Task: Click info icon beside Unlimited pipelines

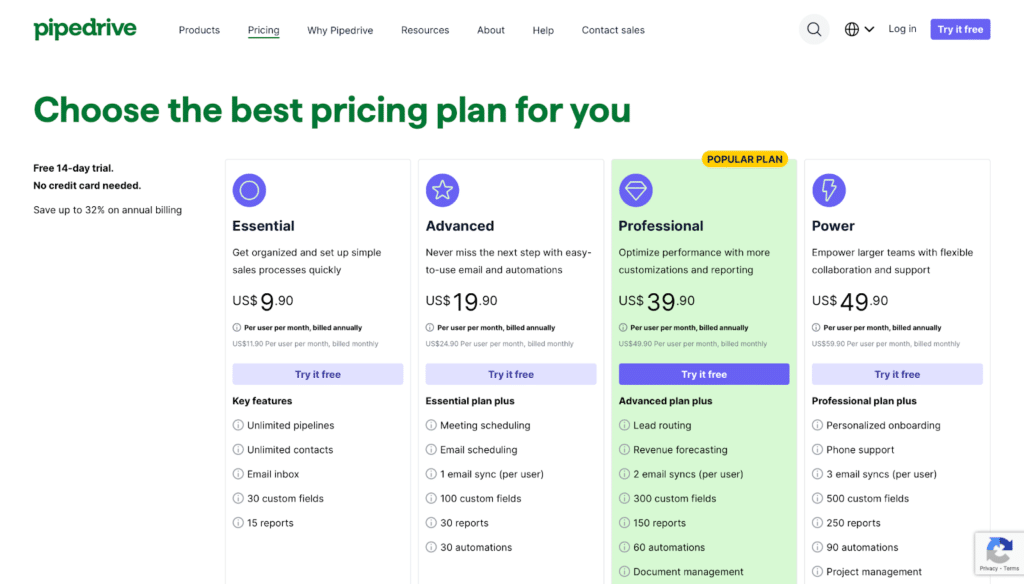Action: 238,425
